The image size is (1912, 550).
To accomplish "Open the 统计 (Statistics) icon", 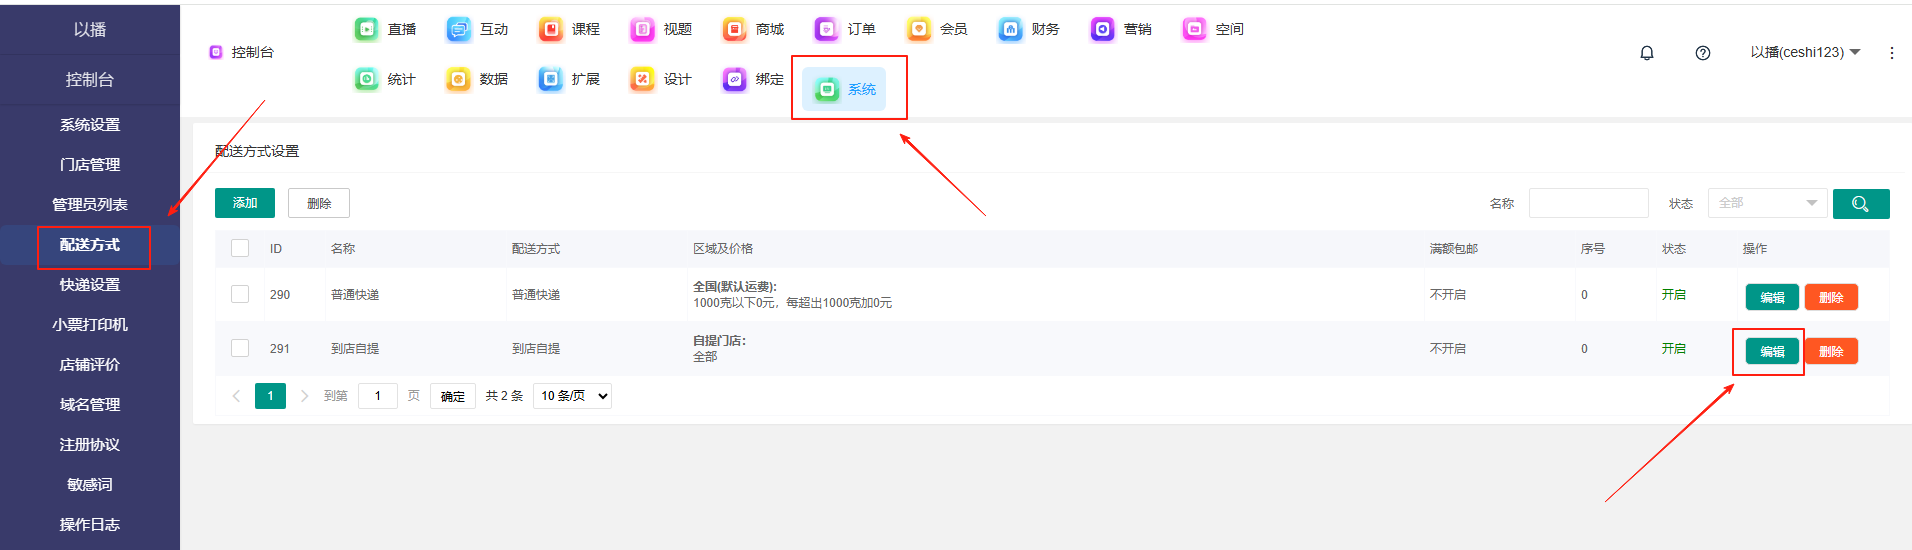I will [x=368, y=80].
